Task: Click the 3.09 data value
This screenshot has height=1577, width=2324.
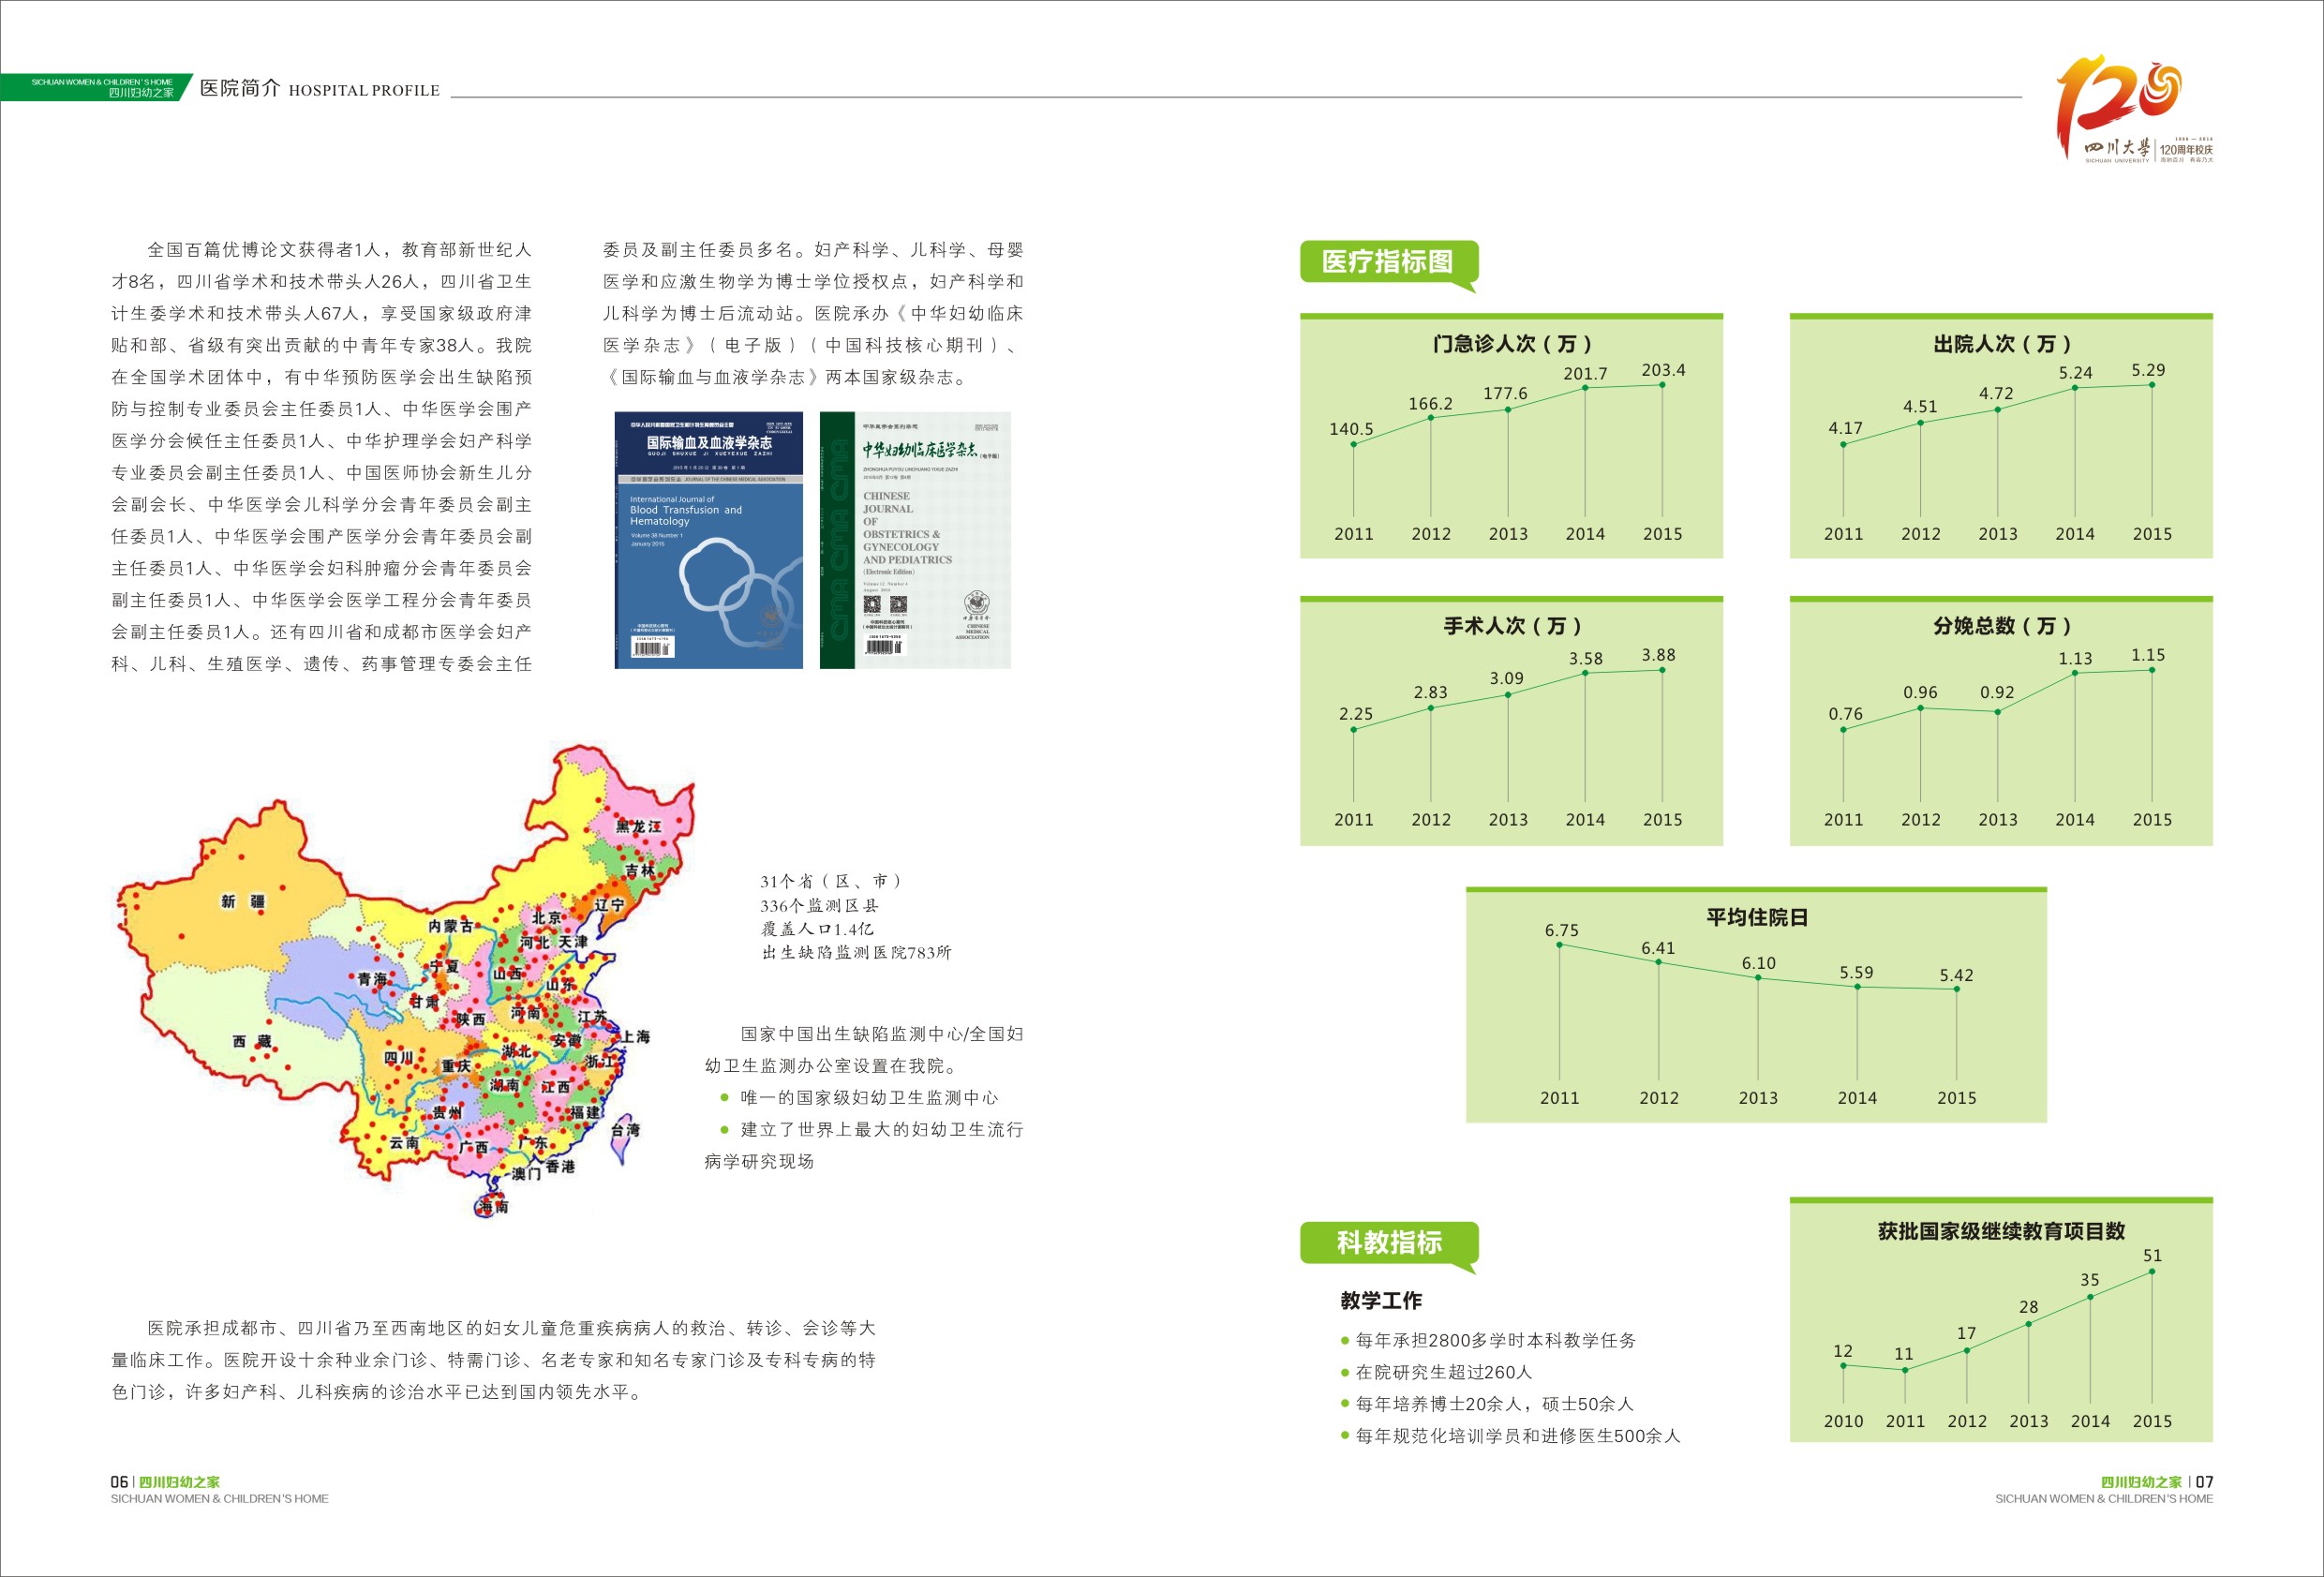Action: point(1506,678)
